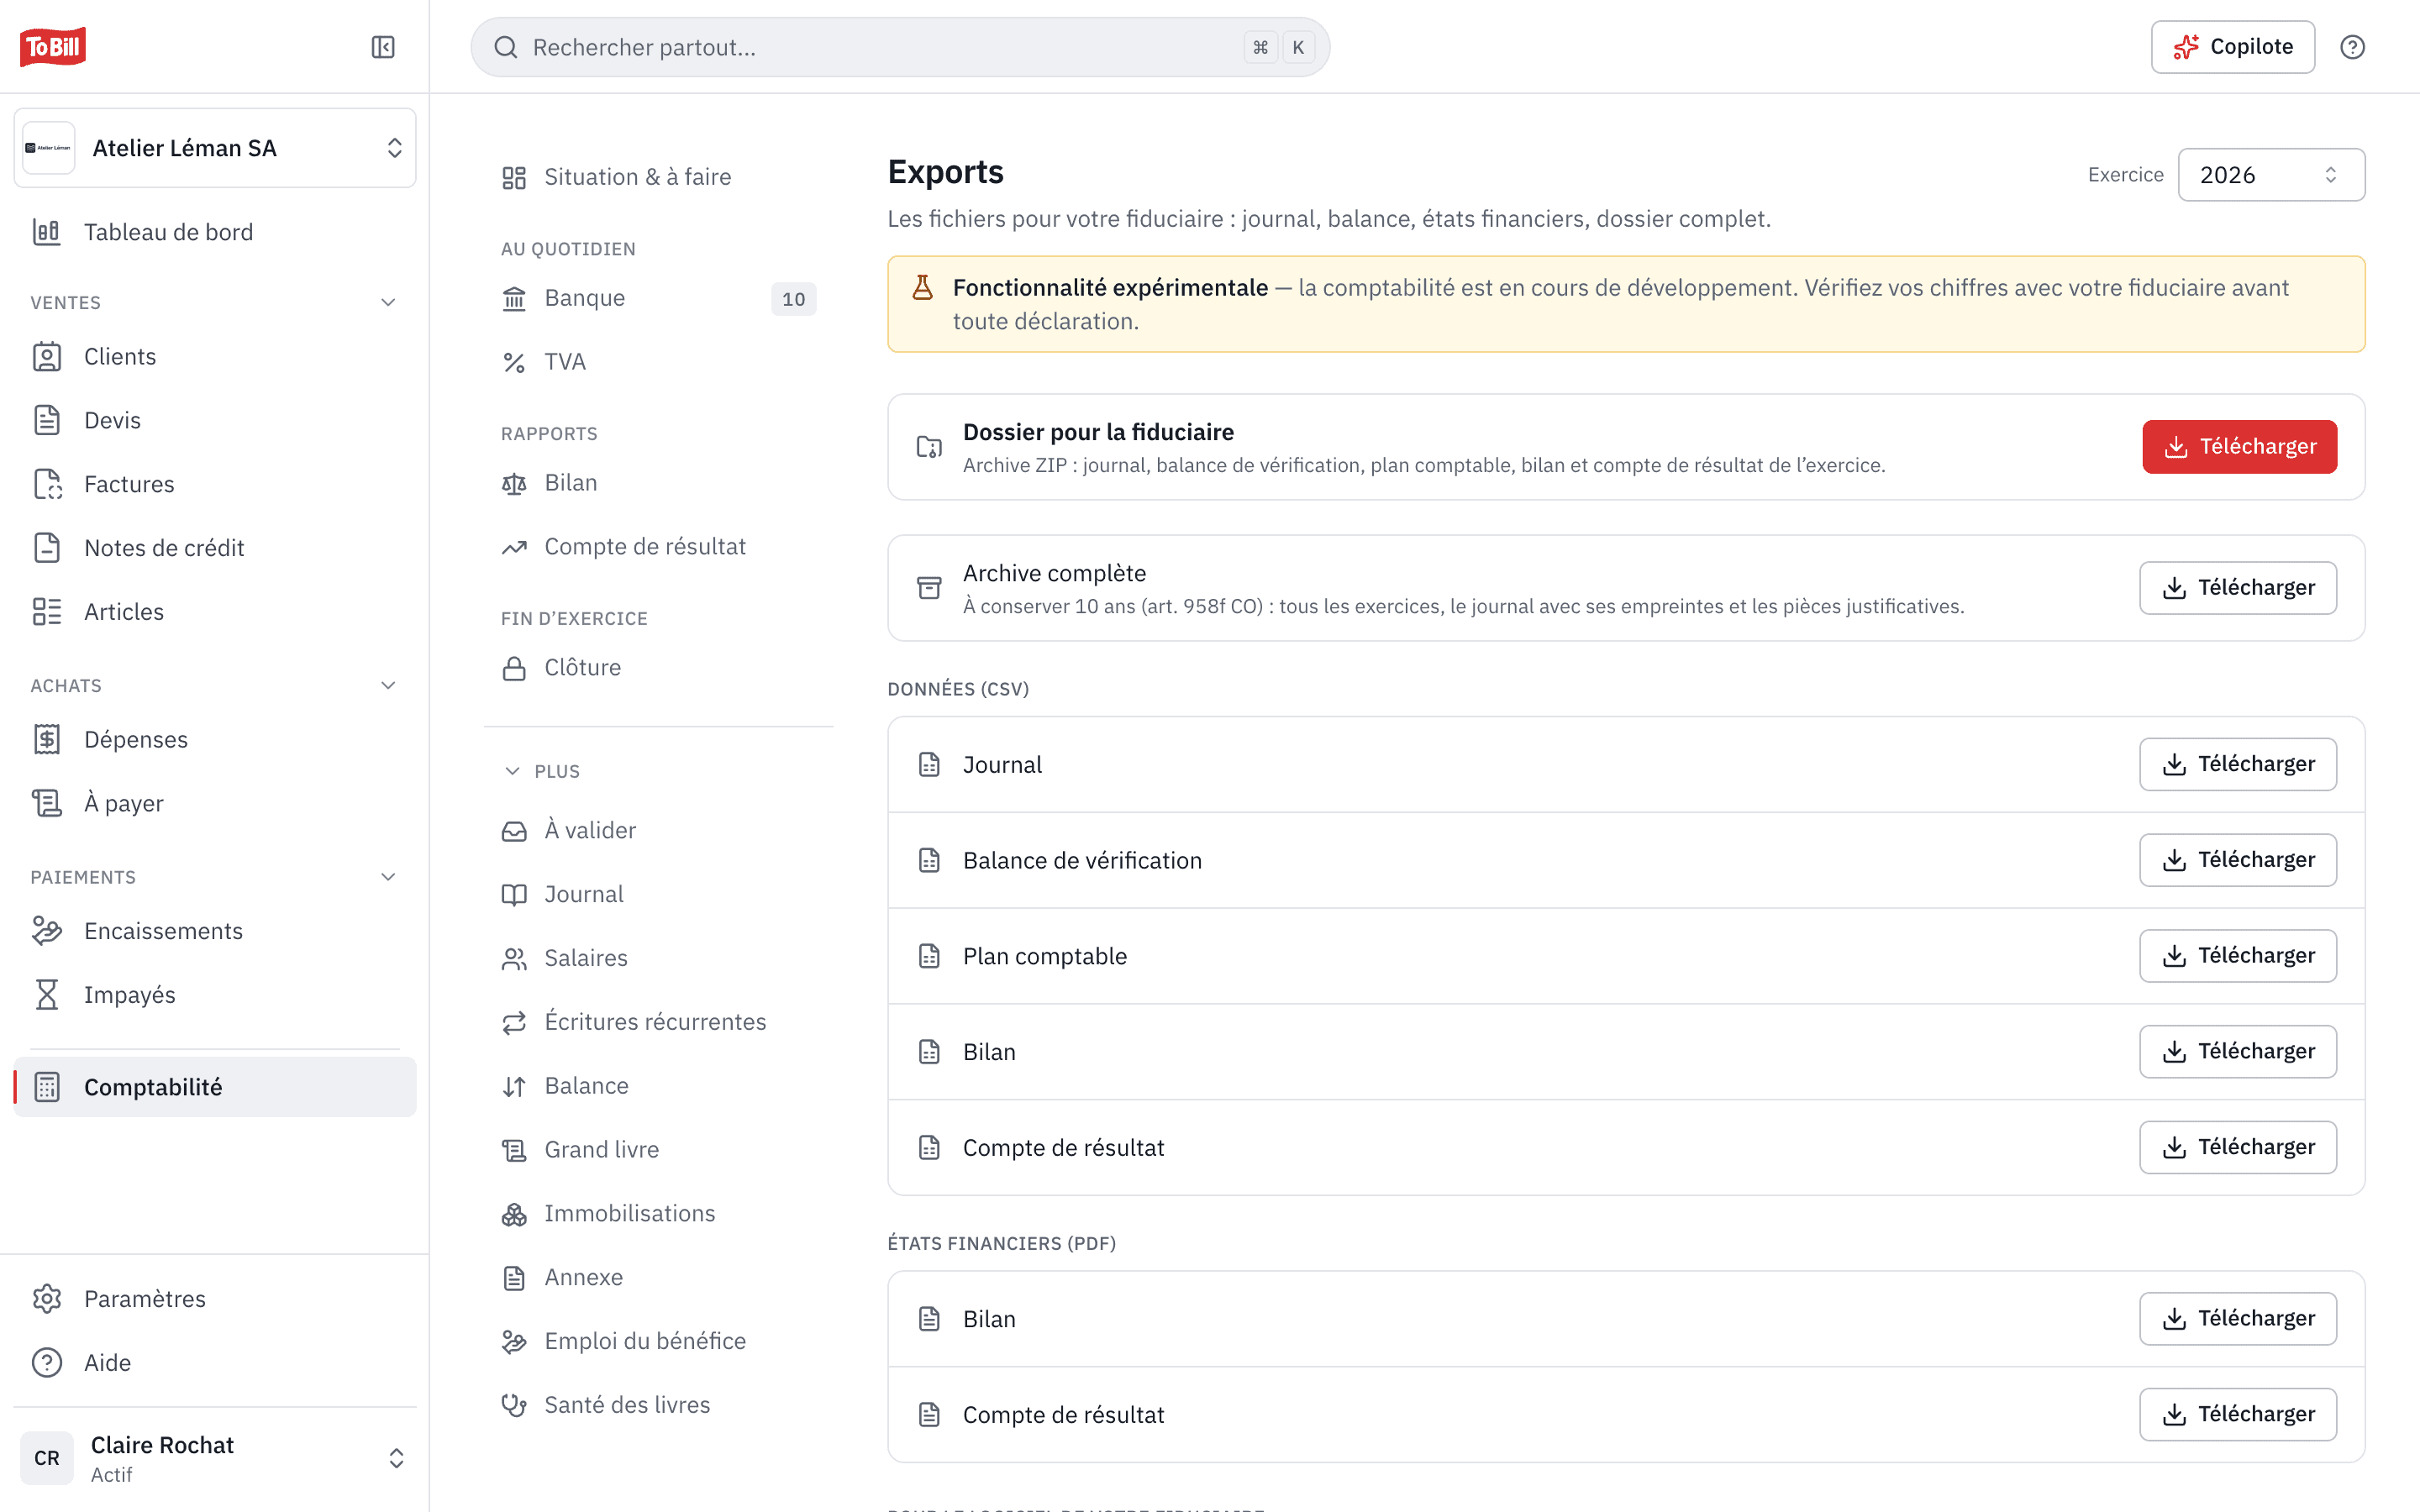Click the ToBill logo

53,46
